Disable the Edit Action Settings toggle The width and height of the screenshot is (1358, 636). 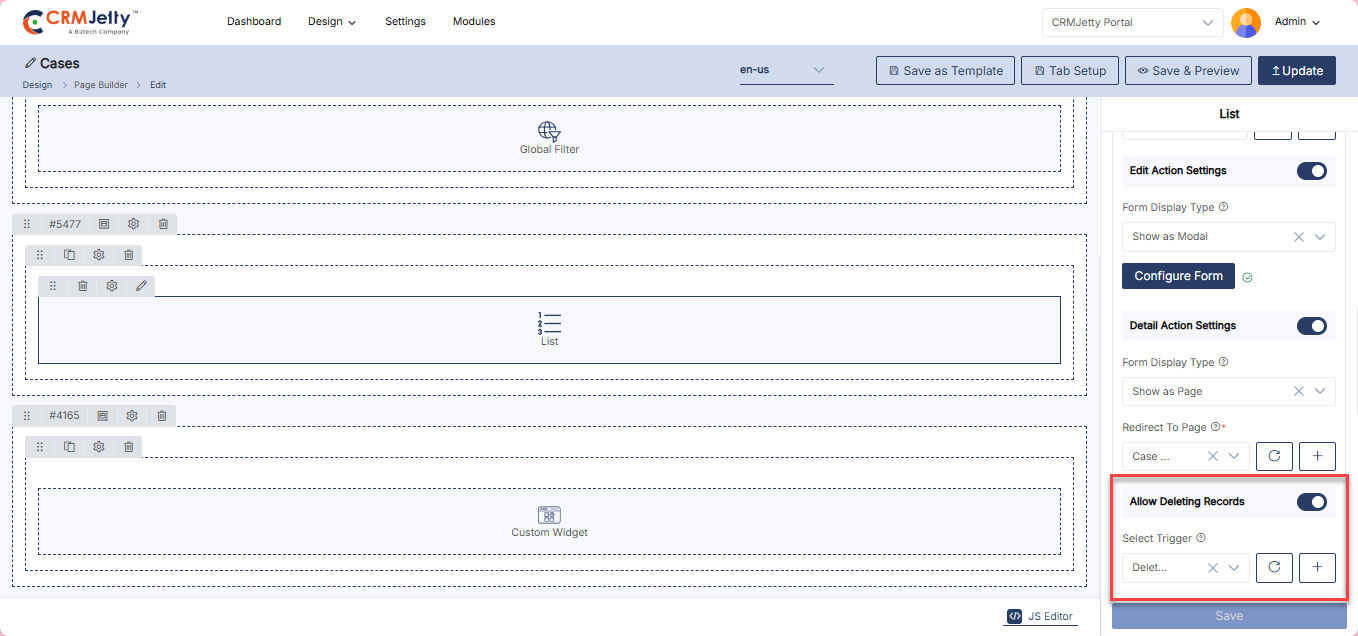1311,171
